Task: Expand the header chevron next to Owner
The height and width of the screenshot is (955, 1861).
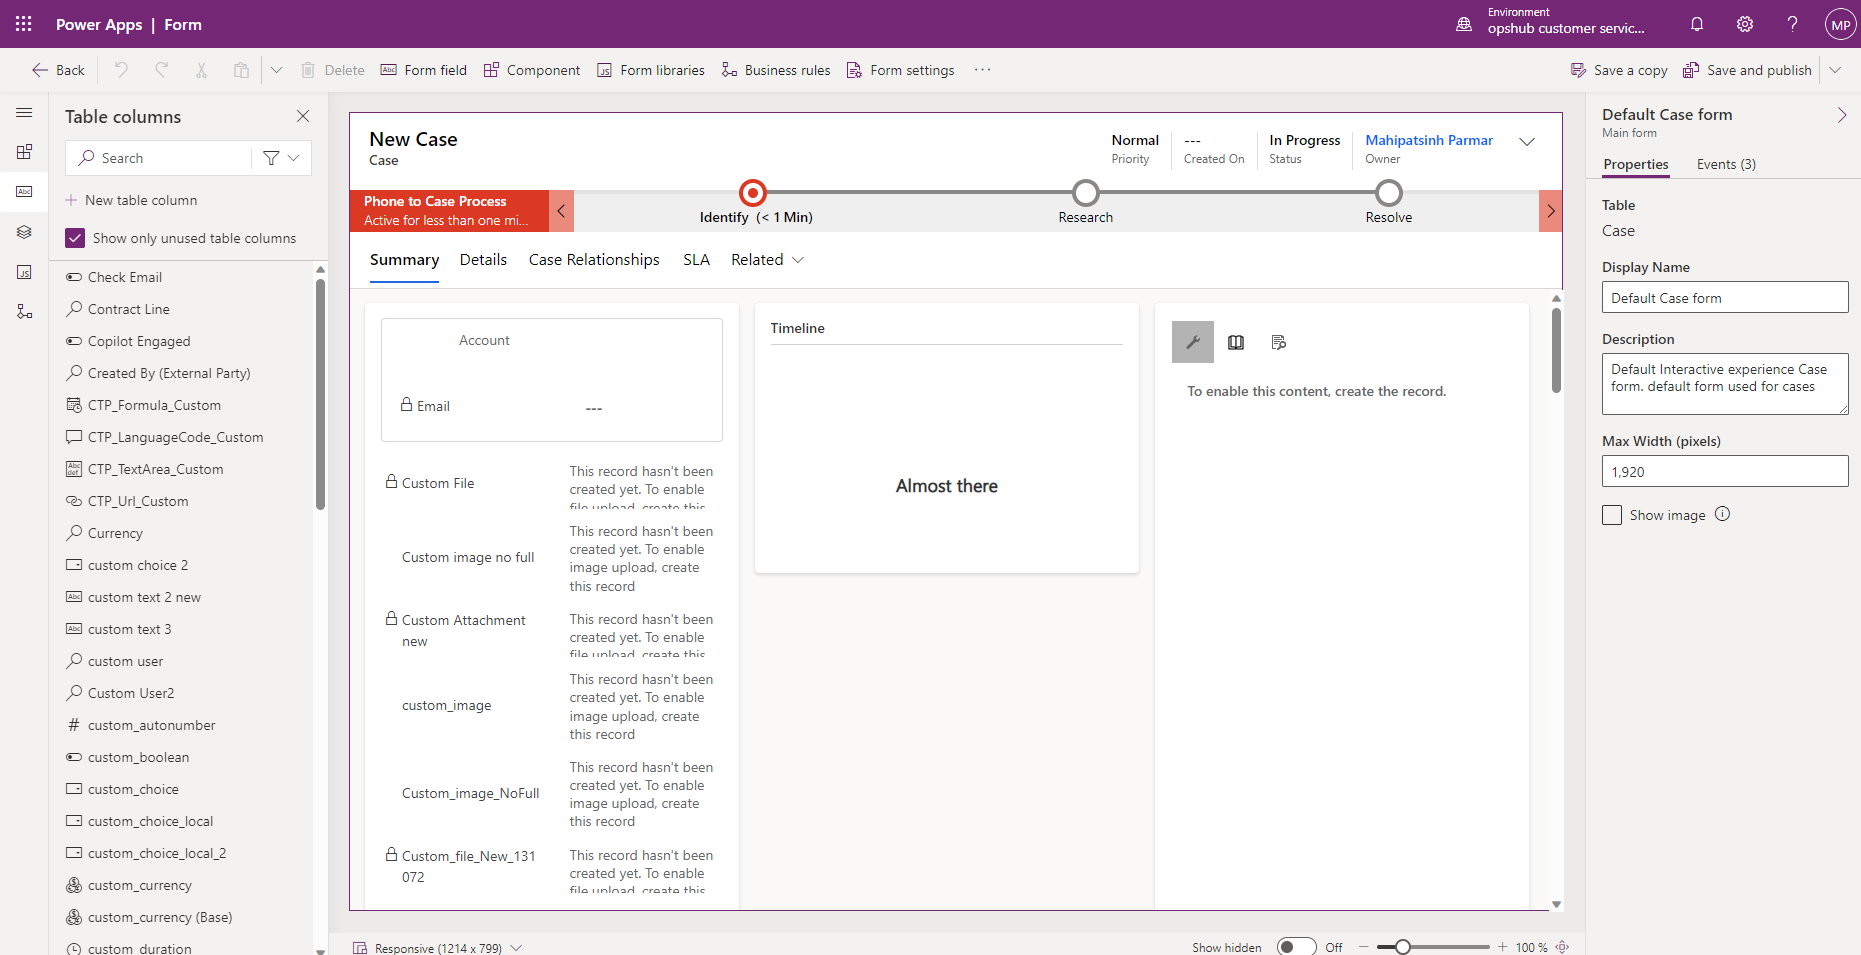Action: point(1527,142)
